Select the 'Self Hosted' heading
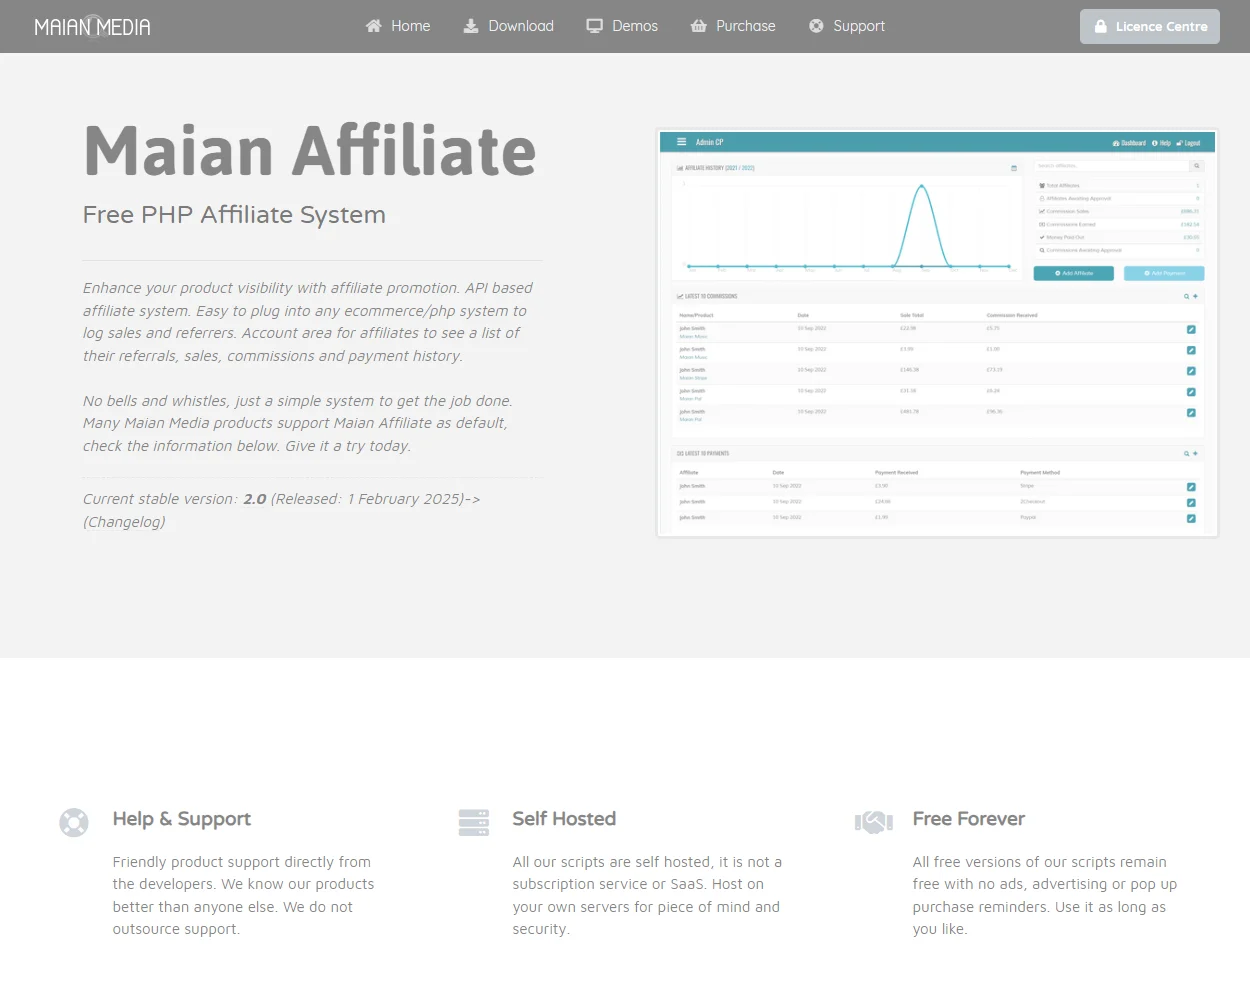The width and height of the screenshot is (1250, 1000). coord(564,819)
